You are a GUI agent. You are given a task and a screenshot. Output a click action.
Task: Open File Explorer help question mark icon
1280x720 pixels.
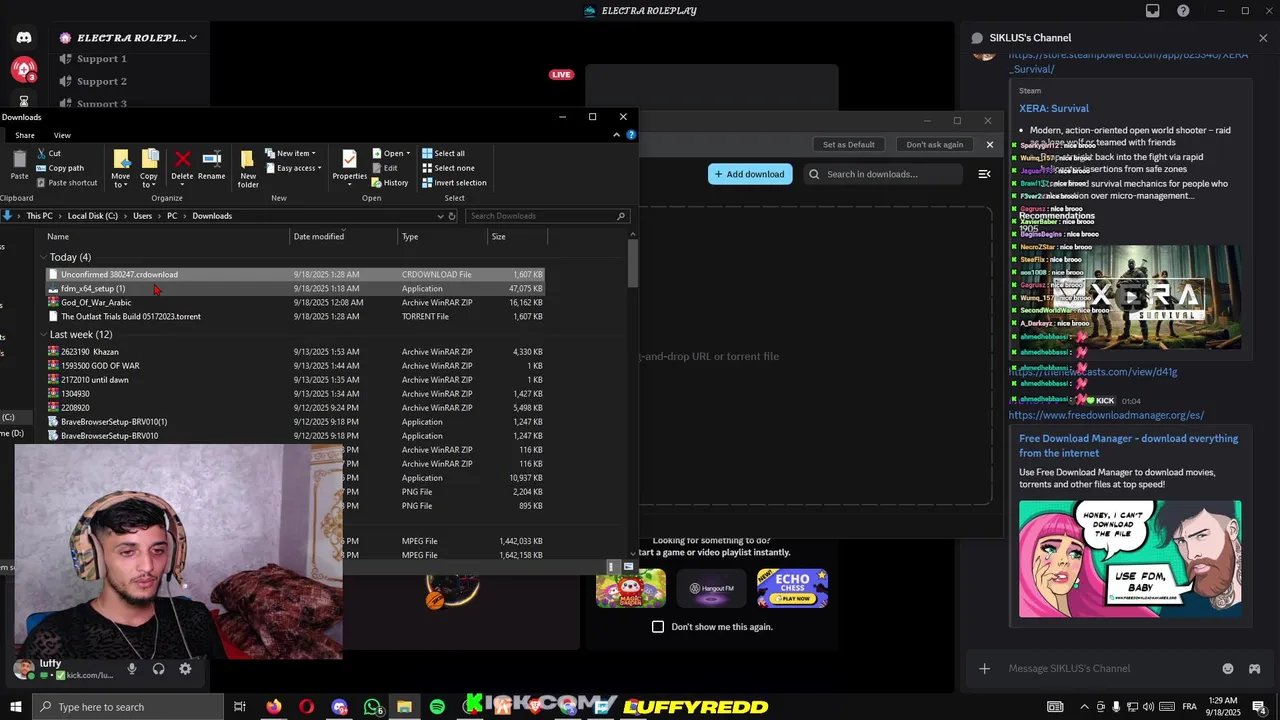pos(631,135)
